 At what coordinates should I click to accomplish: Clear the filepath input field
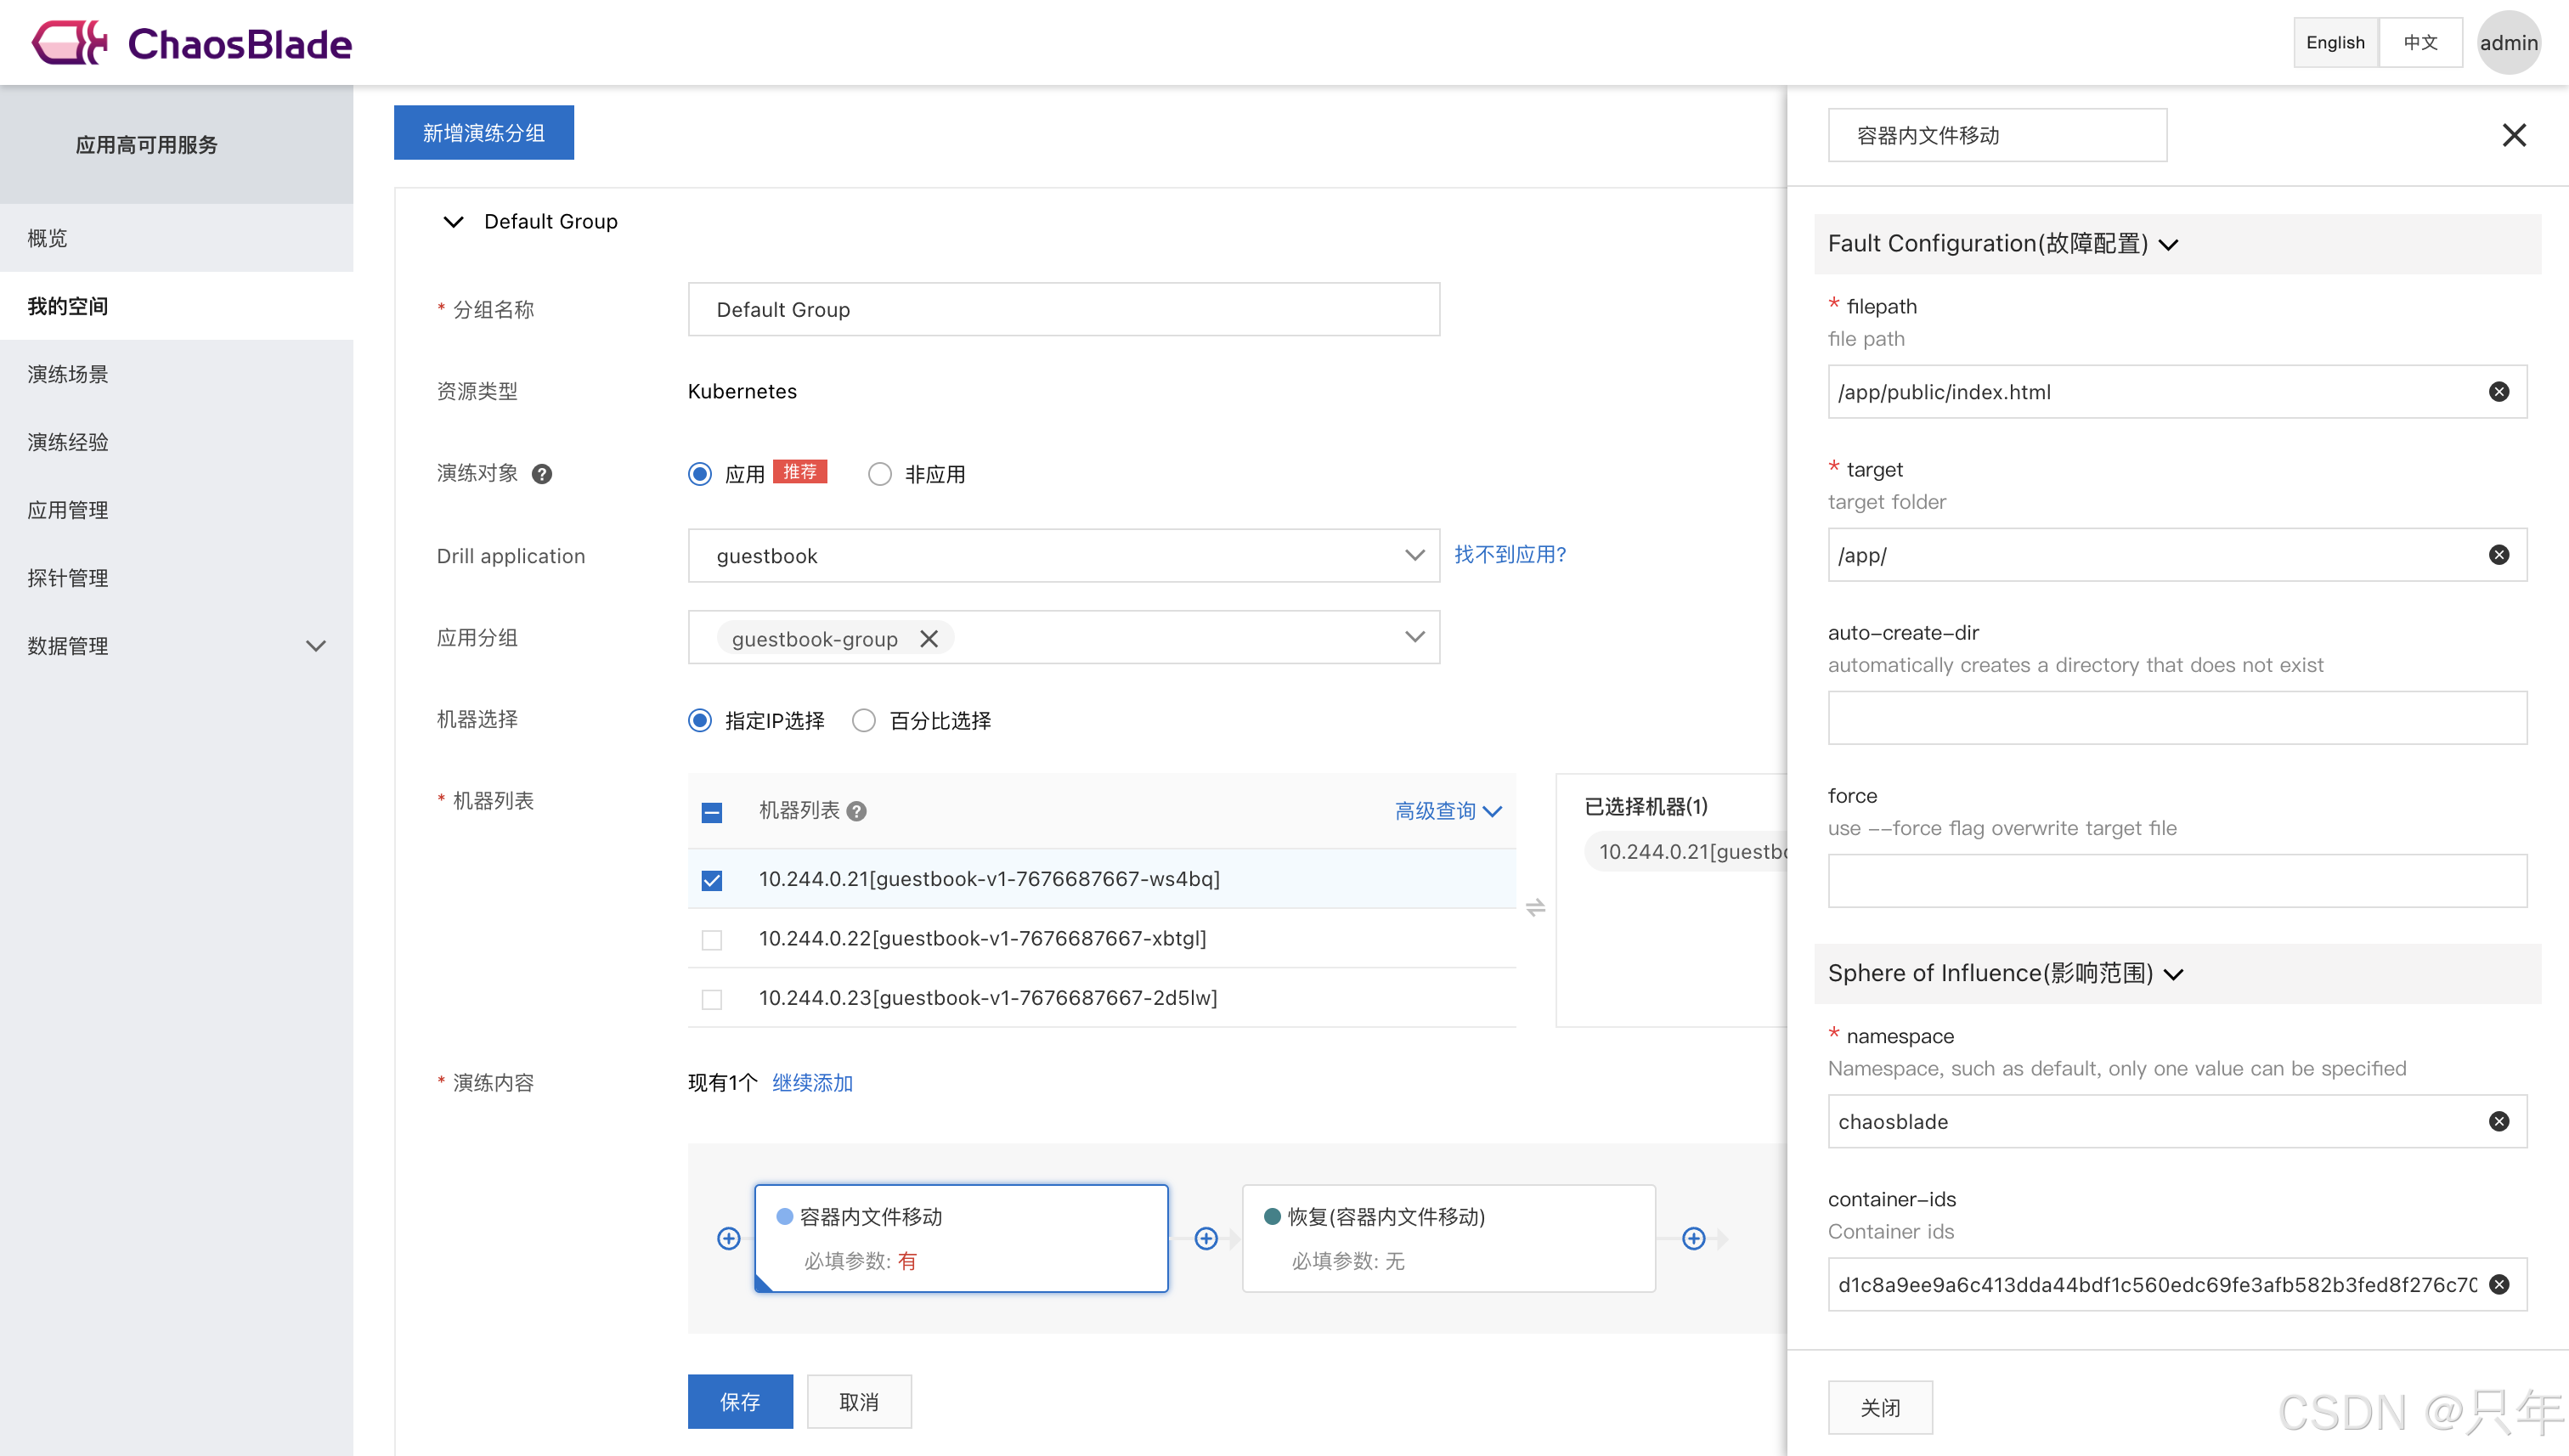[2498, 392]
